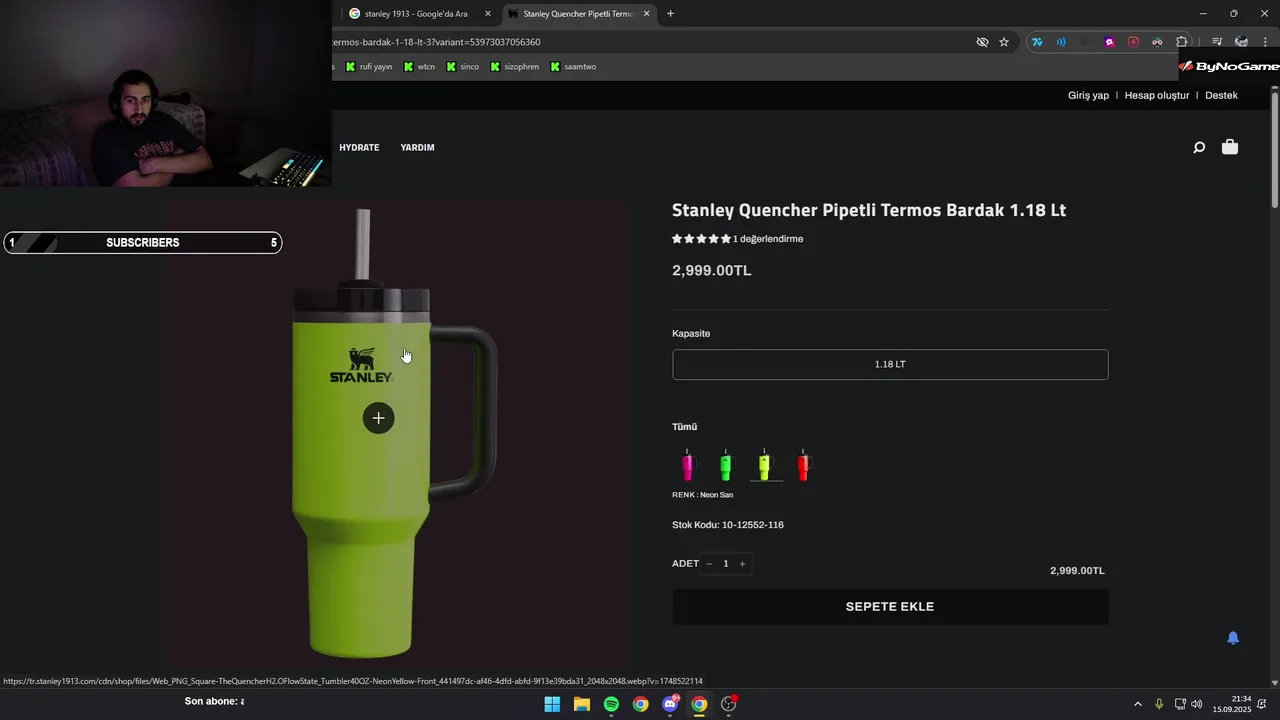This screenshot has height=720, width=1280.
Task: Open the saamtwo bookmark
Action: click(x=573, y=67)
